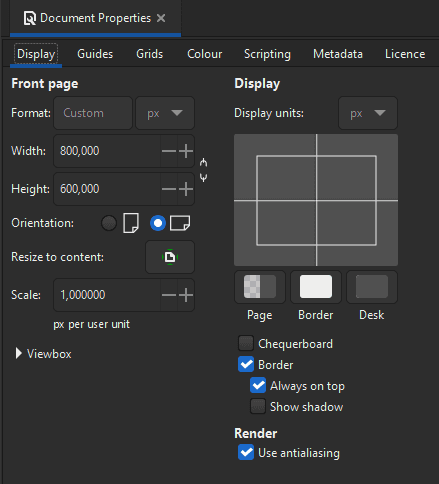Click the minus icon to decrease Height

pos(169,189)
